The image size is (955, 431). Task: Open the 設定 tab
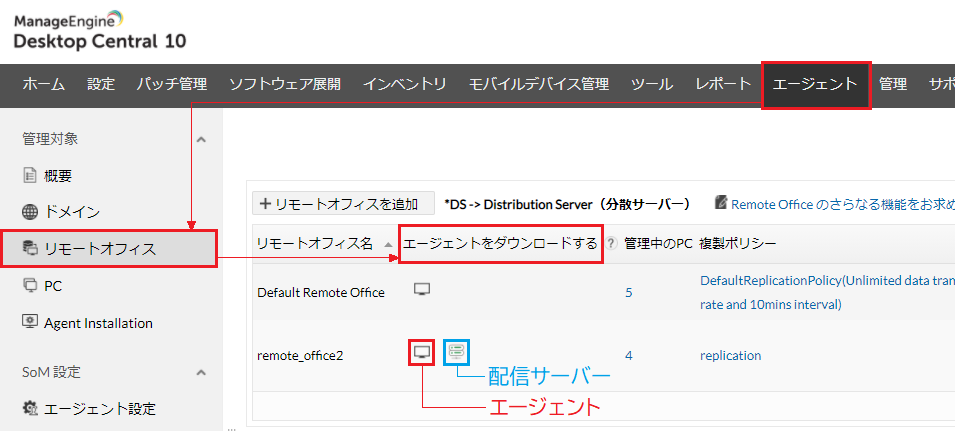tap(101, 85)
